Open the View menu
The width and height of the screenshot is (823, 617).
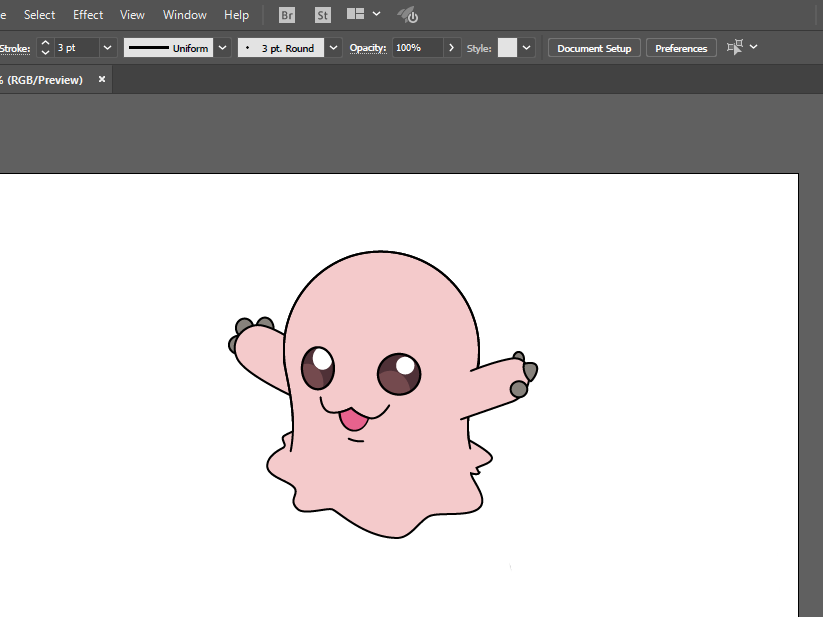tap(132, 15)
